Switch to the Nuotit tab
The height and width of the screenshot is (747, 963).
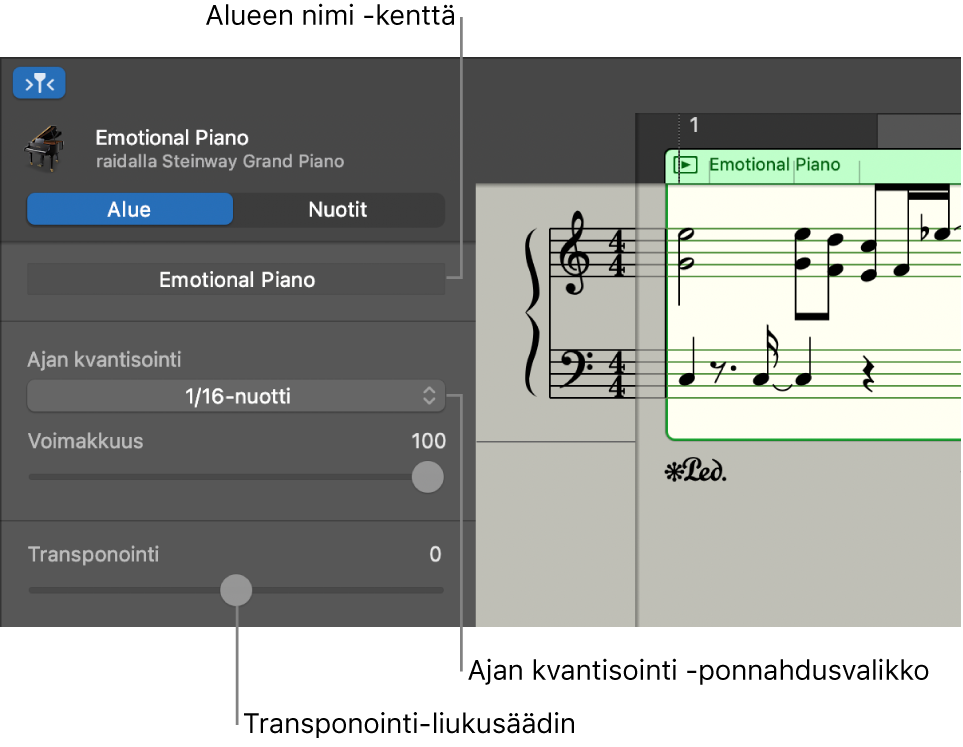click(x=338, y=209)
